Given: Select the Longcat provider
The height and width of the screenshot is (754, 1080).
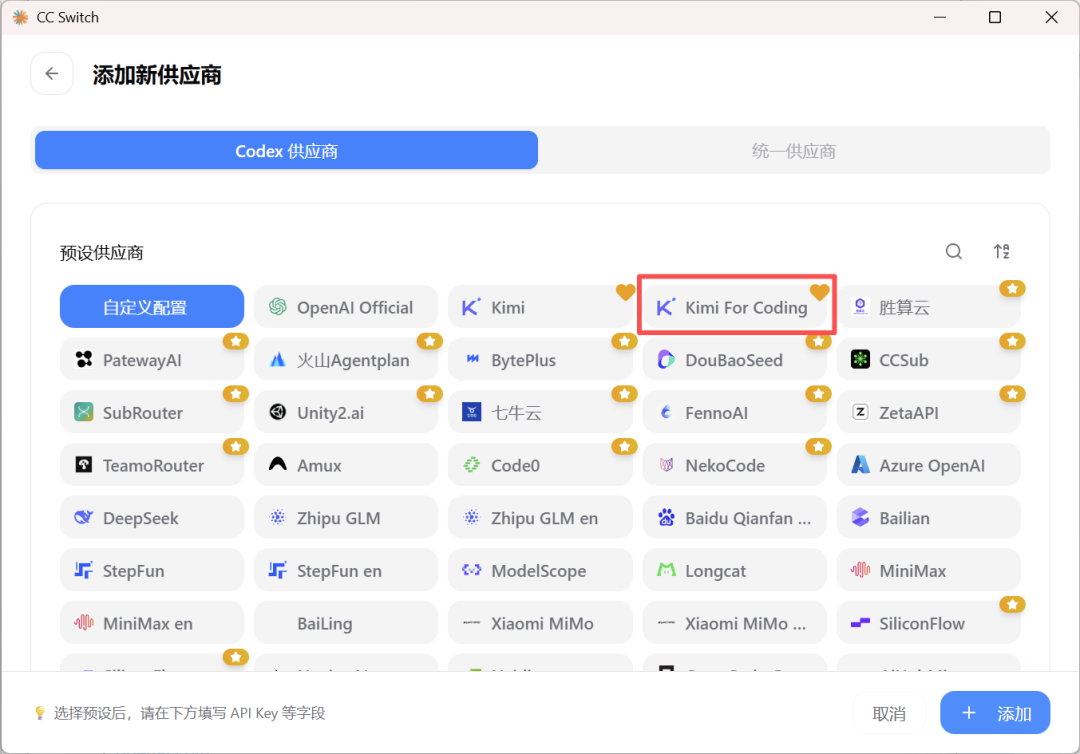Looking at the screenshot, I should pyautogui.click(x=734, y=570).
